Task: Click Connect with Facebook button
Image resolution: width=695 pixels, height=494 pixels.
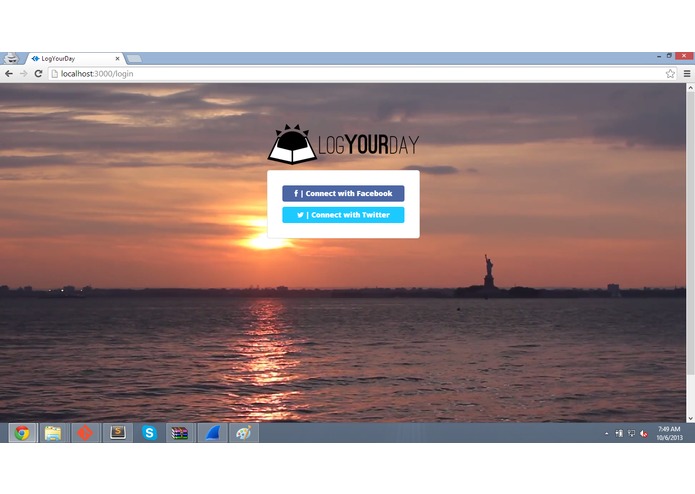Action: pyautogui.click(x=343, y=194)
